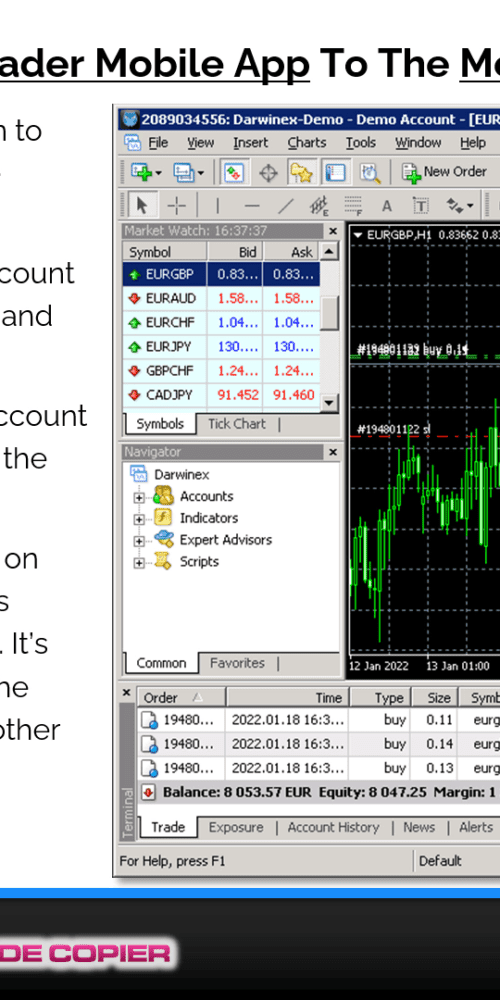
Task: Select the Crosshair tool
Action: click(x=176, y=205)
